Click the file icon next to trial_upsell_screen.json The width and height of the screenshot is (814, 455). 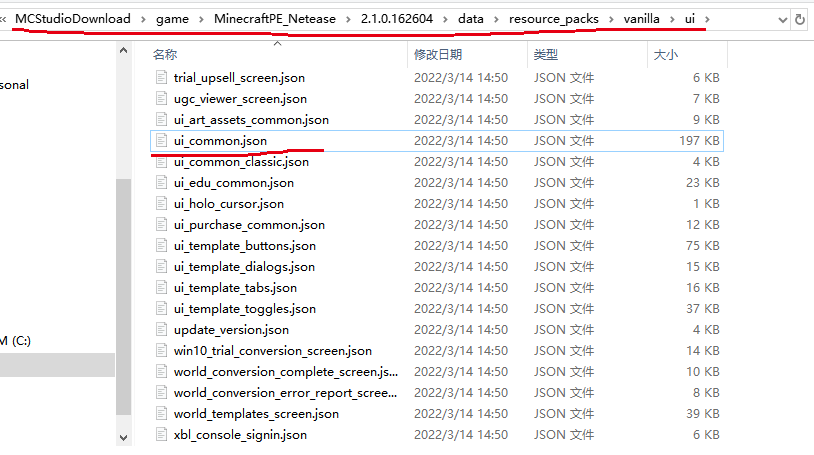point(161,77)
